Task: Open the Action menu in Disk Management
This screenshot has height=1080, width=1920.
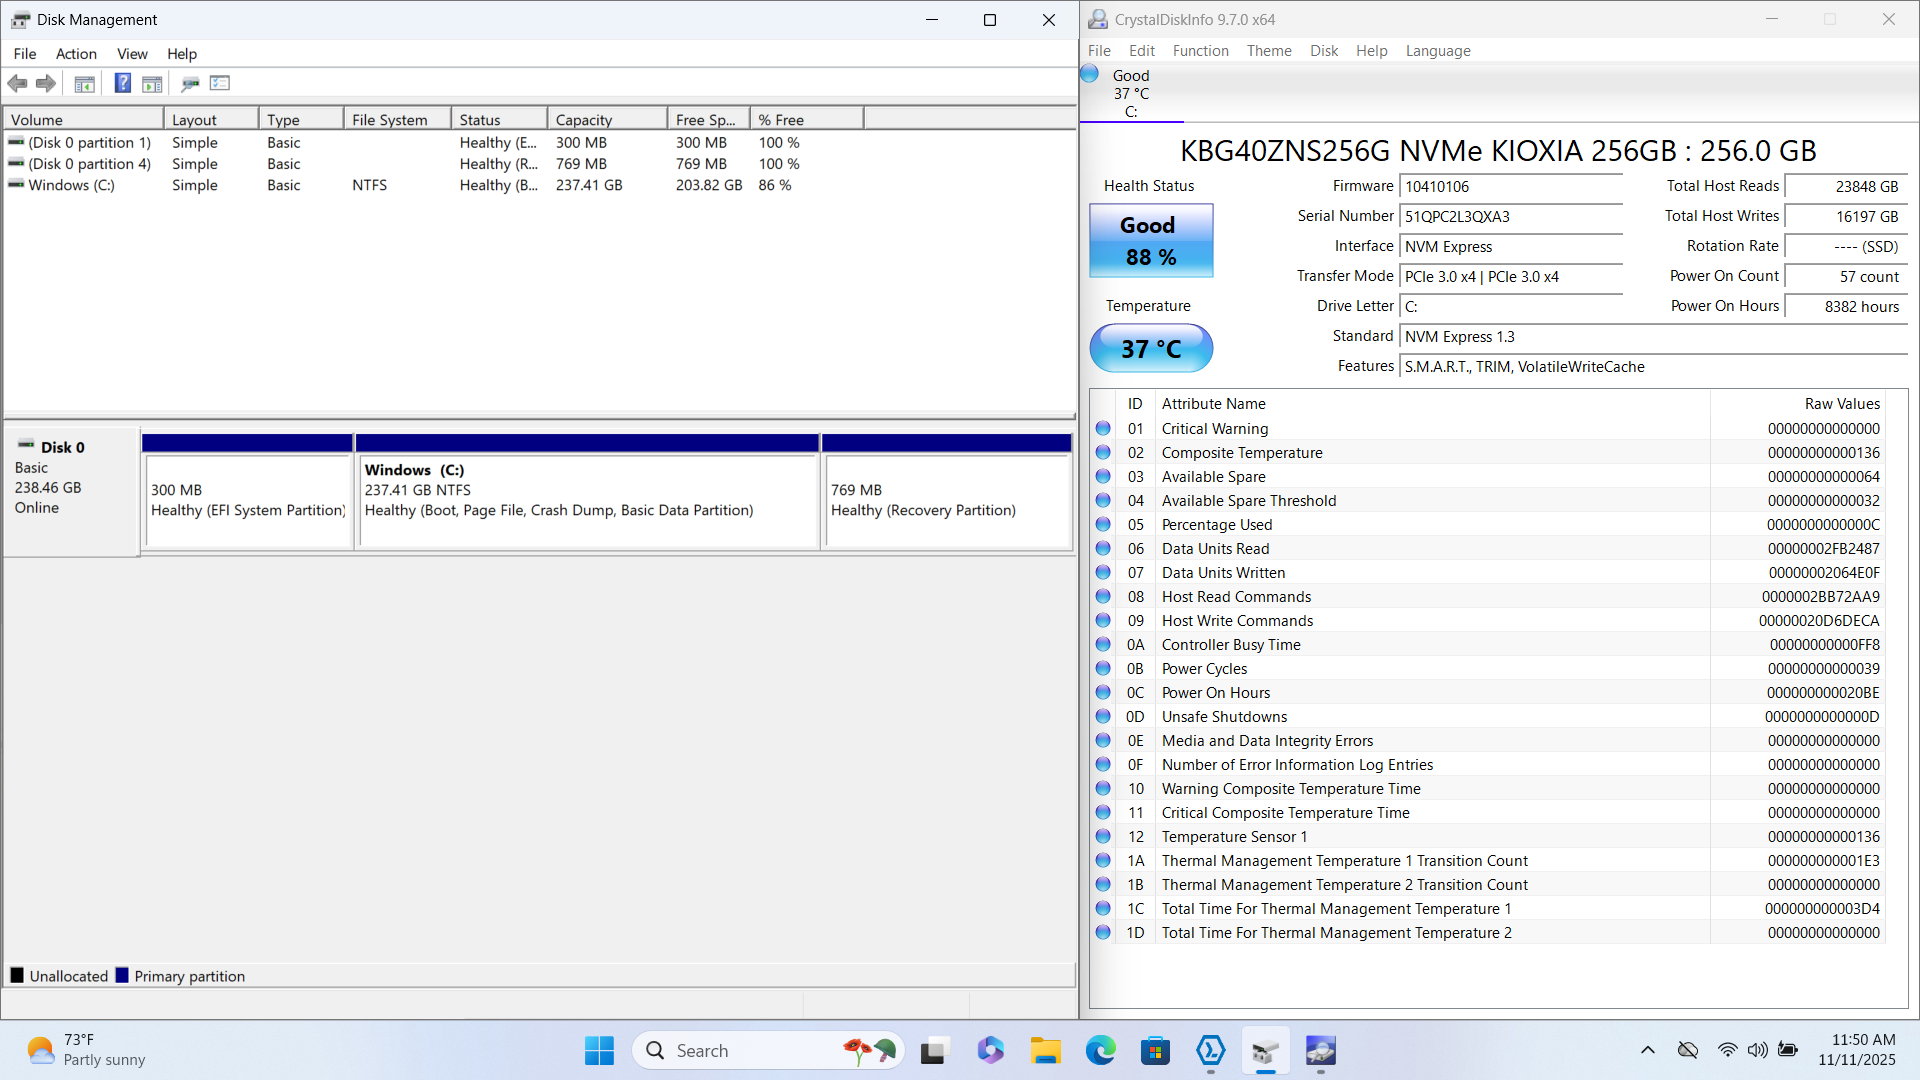Action: (76, 54)
